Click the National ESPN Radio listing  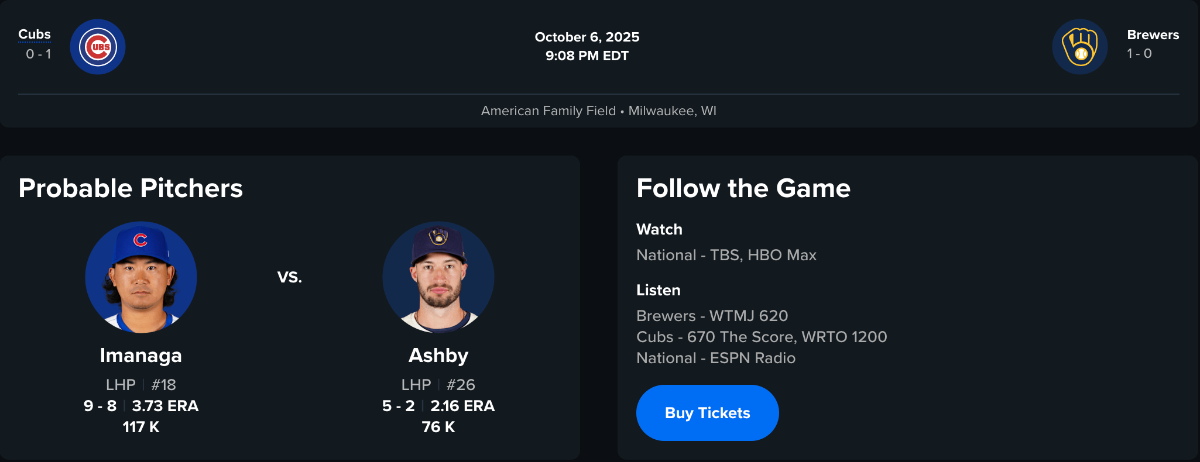click(x=716, y=358)
